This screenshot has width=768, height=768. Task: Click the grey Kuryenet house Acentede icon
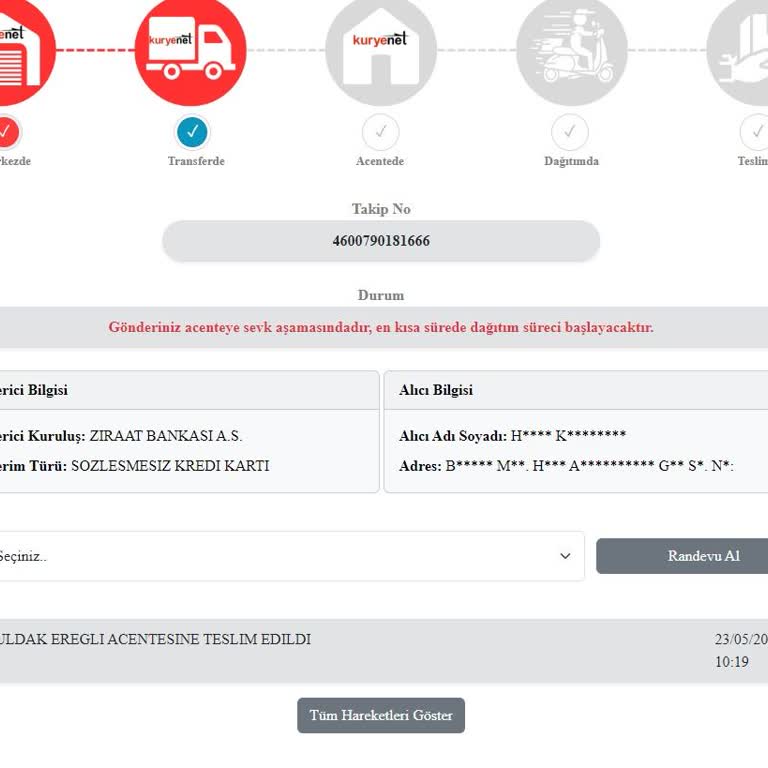click(x=381, y=50)
